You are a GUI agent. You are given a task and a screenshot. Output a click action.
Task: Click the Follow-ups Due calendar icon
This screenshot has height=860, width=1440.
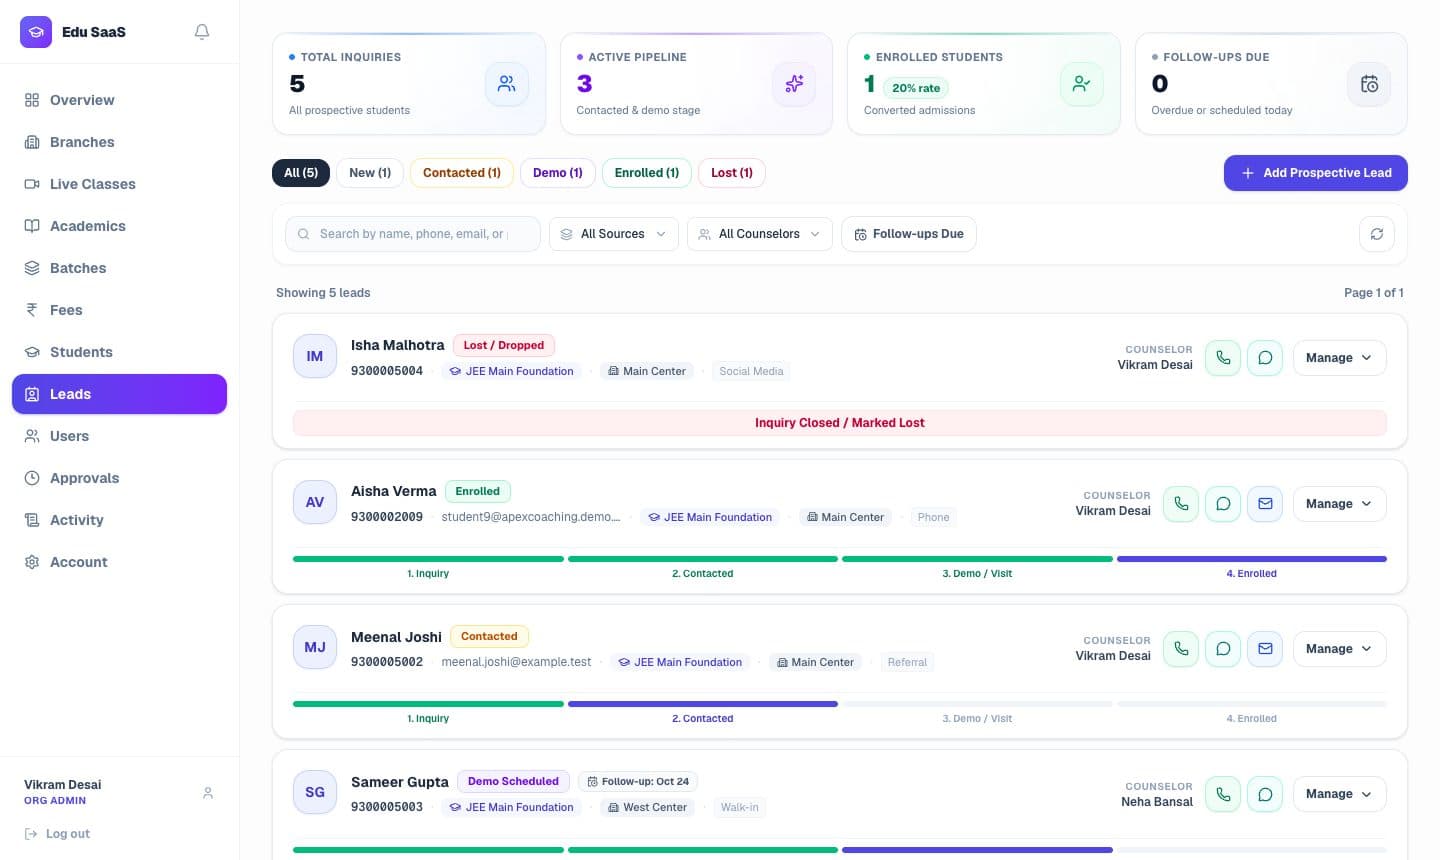click(1369, 84)
